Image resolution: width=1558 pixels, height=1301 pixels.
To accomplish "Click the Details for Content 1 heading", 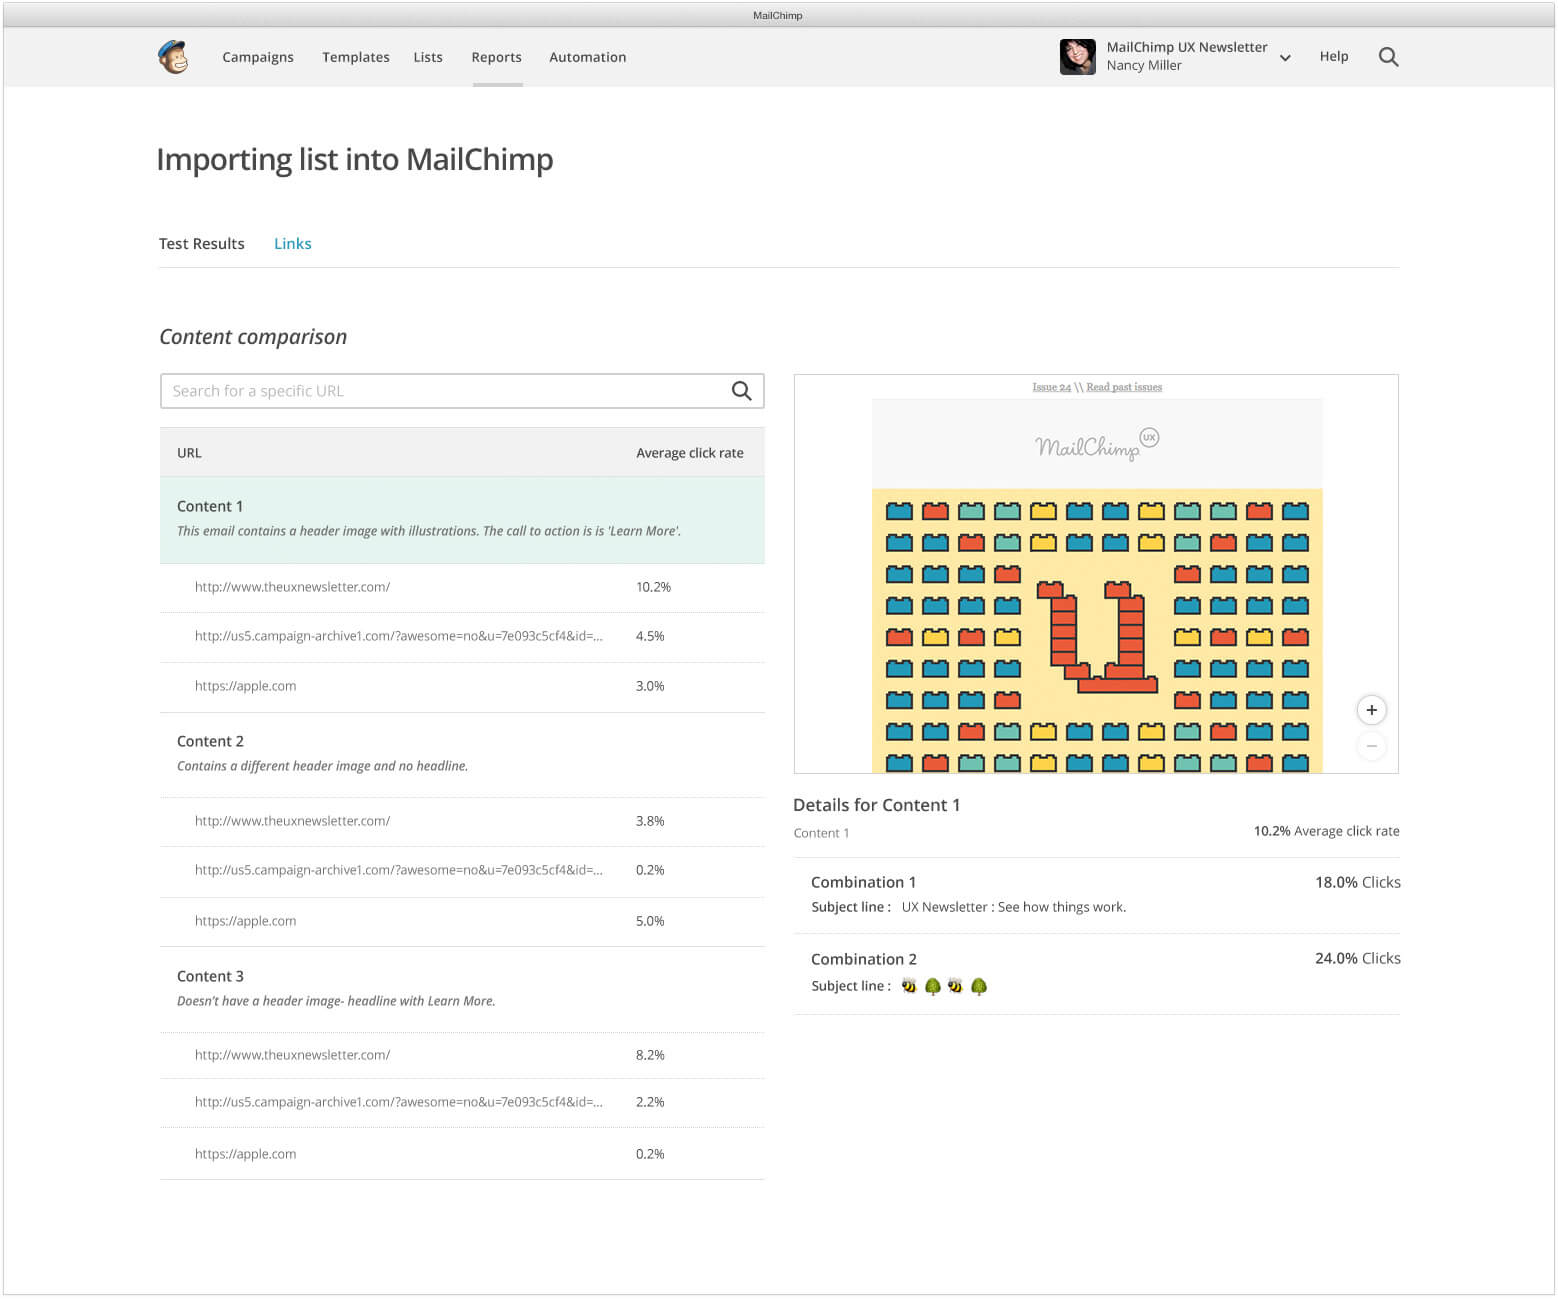I will click(x=876, y=805).
